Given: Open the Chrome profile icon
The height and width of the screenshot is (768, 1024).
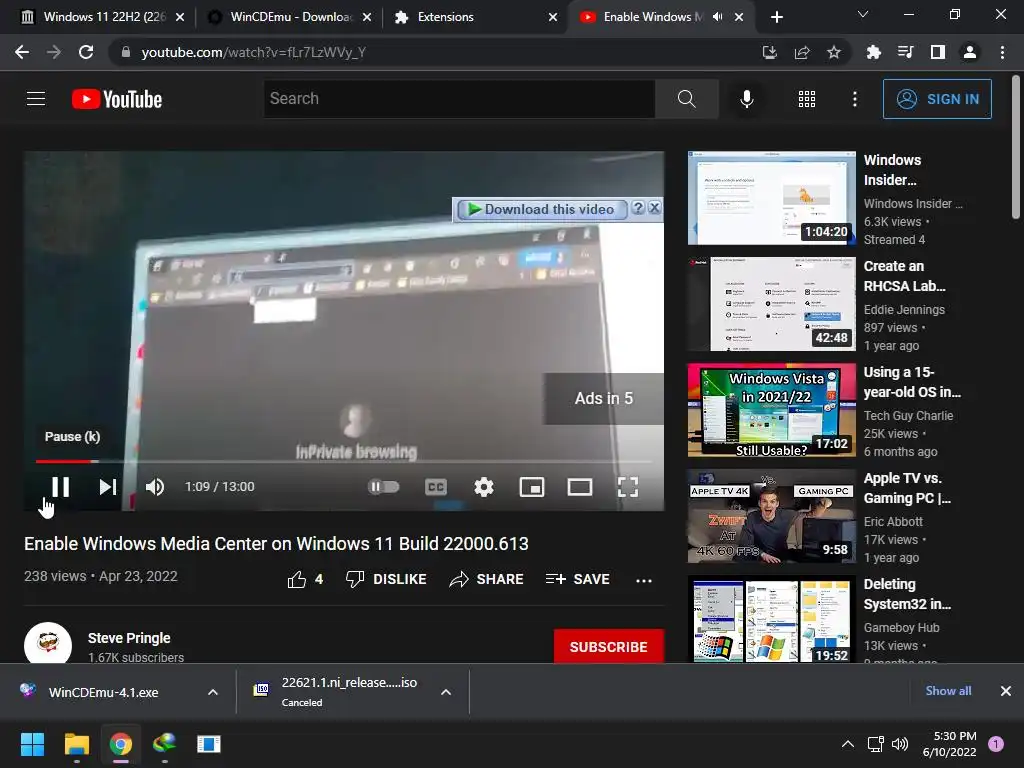Looking at the screenshot, I should 970,52.
